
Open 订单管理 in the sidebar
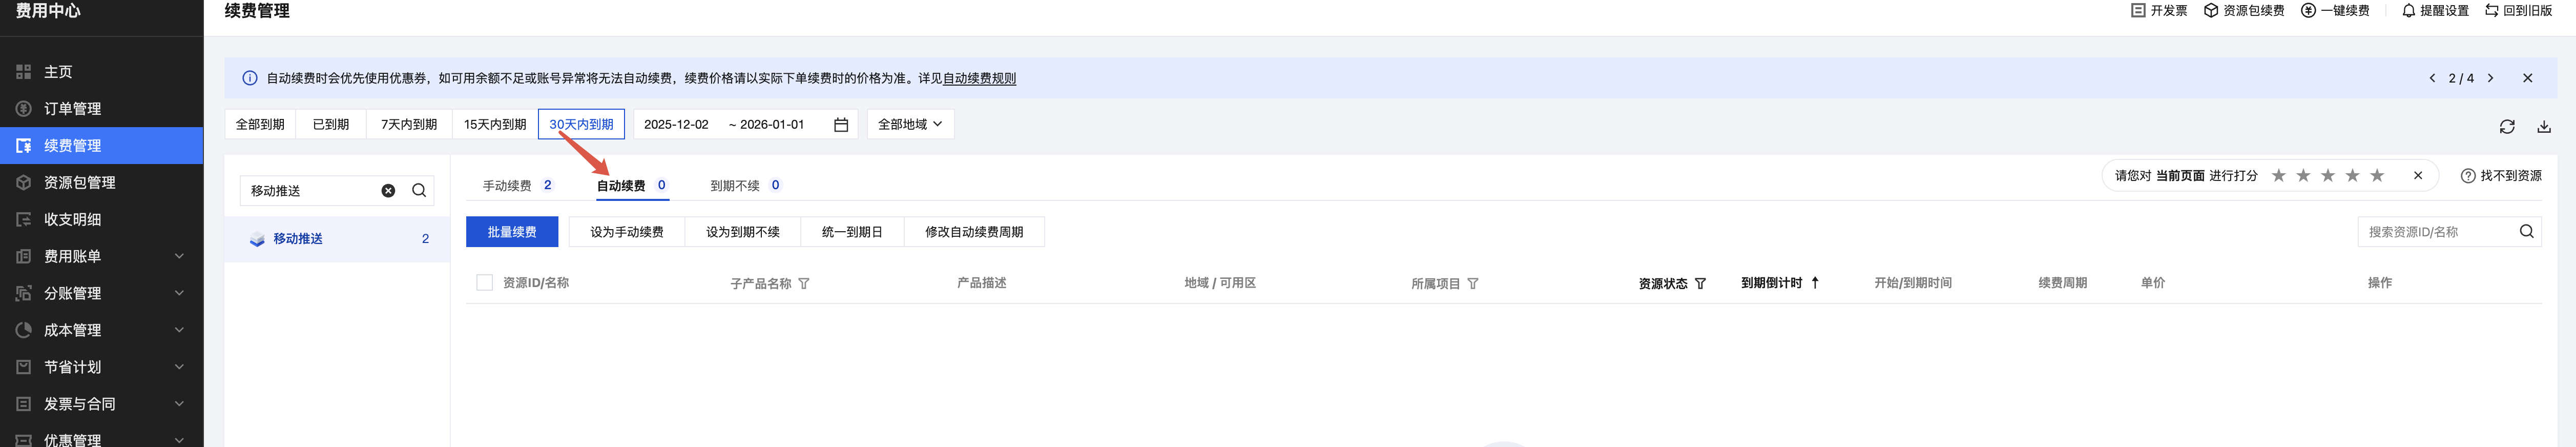click(x=72, y=109)
